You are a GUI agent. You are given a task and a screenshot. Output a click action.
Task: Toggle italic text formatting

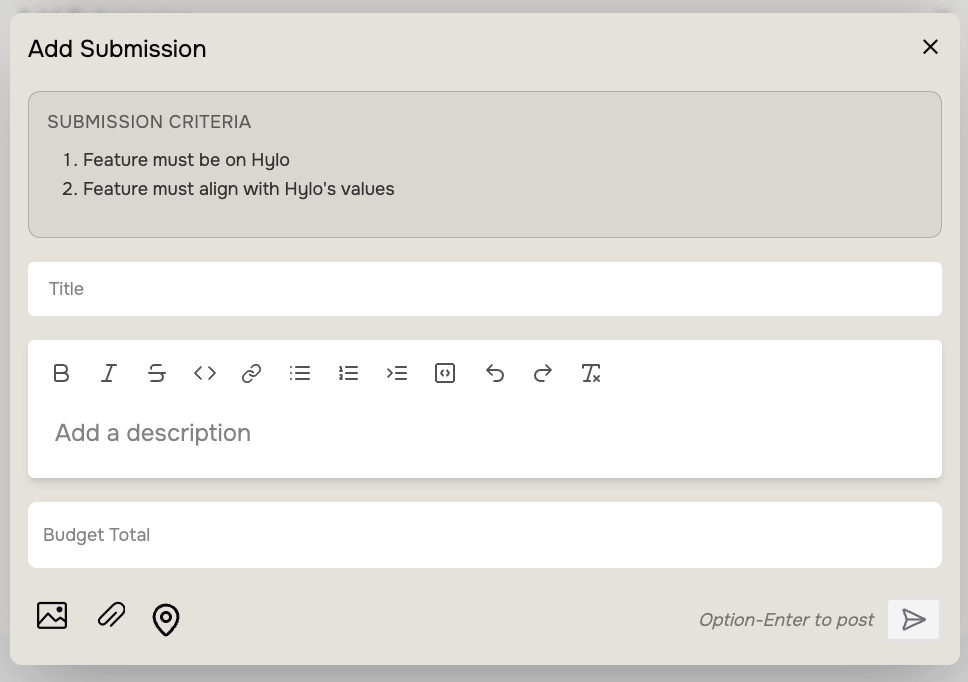point(109,373)
